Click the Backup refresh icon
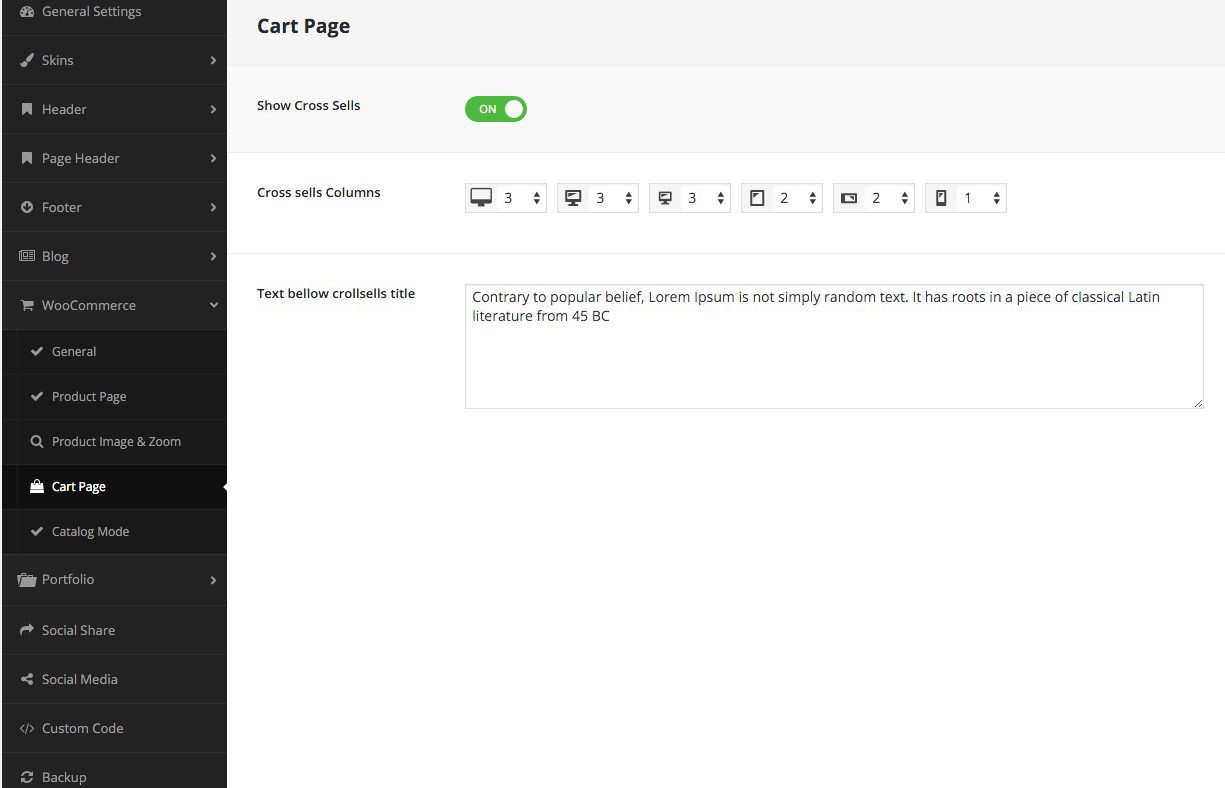The image size is (1225, 788). tap(27, 777)
